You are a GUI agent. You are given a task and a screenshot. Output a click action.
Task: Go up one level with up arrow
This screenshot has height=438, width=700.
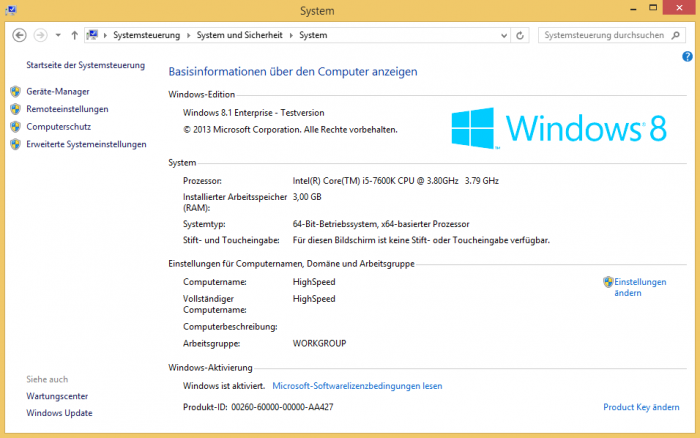coord(75,35)
